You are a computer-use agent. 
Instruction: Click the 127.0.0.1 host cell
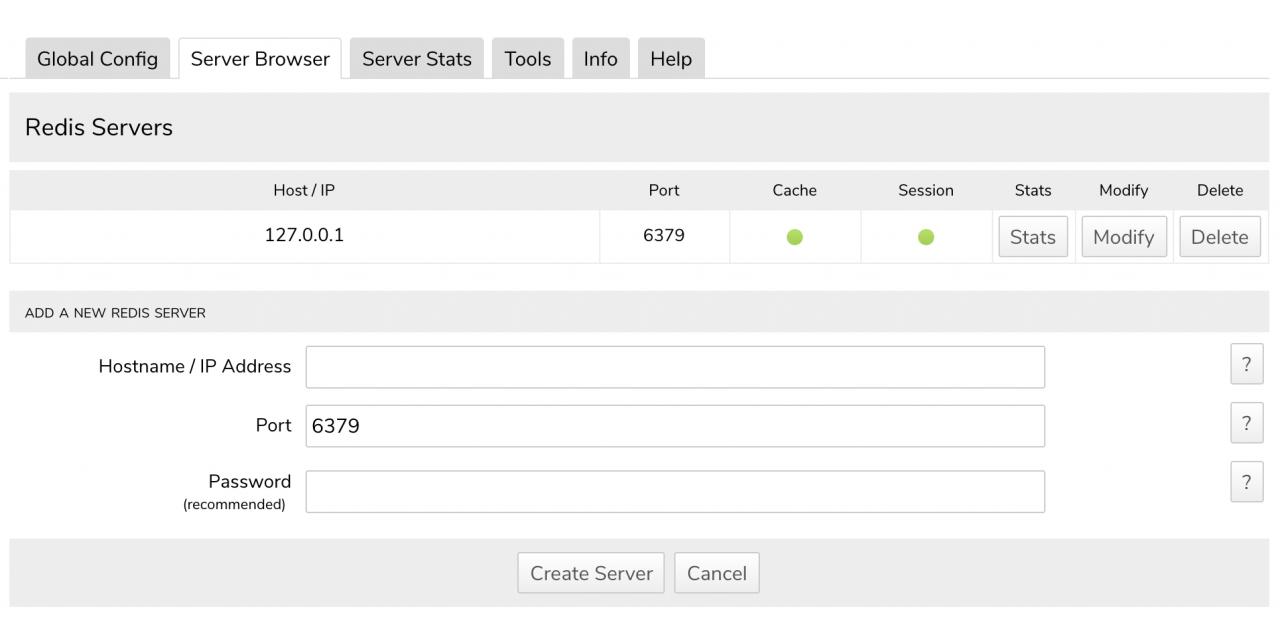[304, 236]
